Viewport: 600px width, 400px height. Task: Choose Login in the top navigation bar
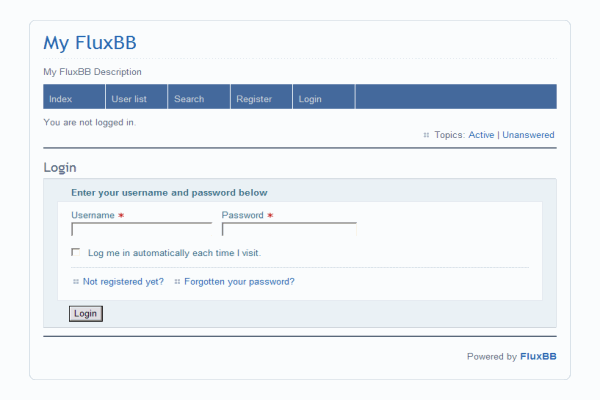(x=310, y=99)
